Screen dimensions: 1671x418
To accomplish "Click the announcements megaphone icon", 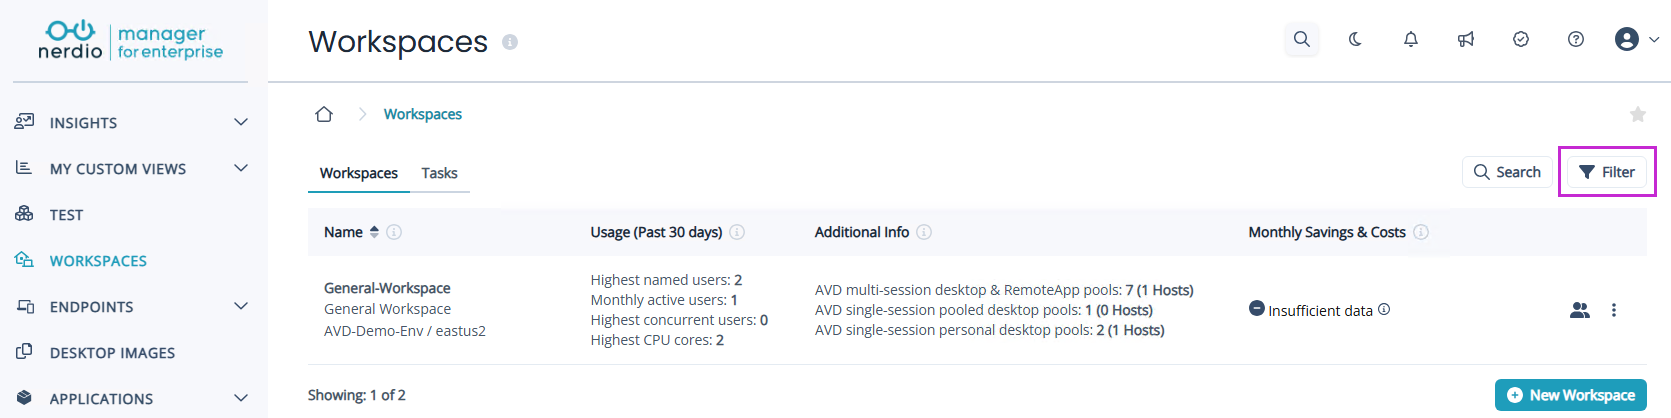I will [x=1465, y=39].
